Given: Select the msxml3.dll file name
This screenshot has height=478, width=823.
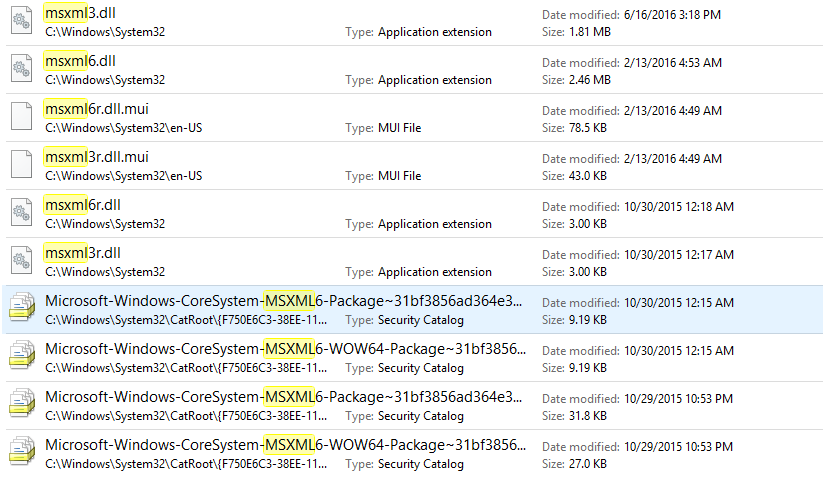Looking at the screenshot, I should click(x=80, y=13).
